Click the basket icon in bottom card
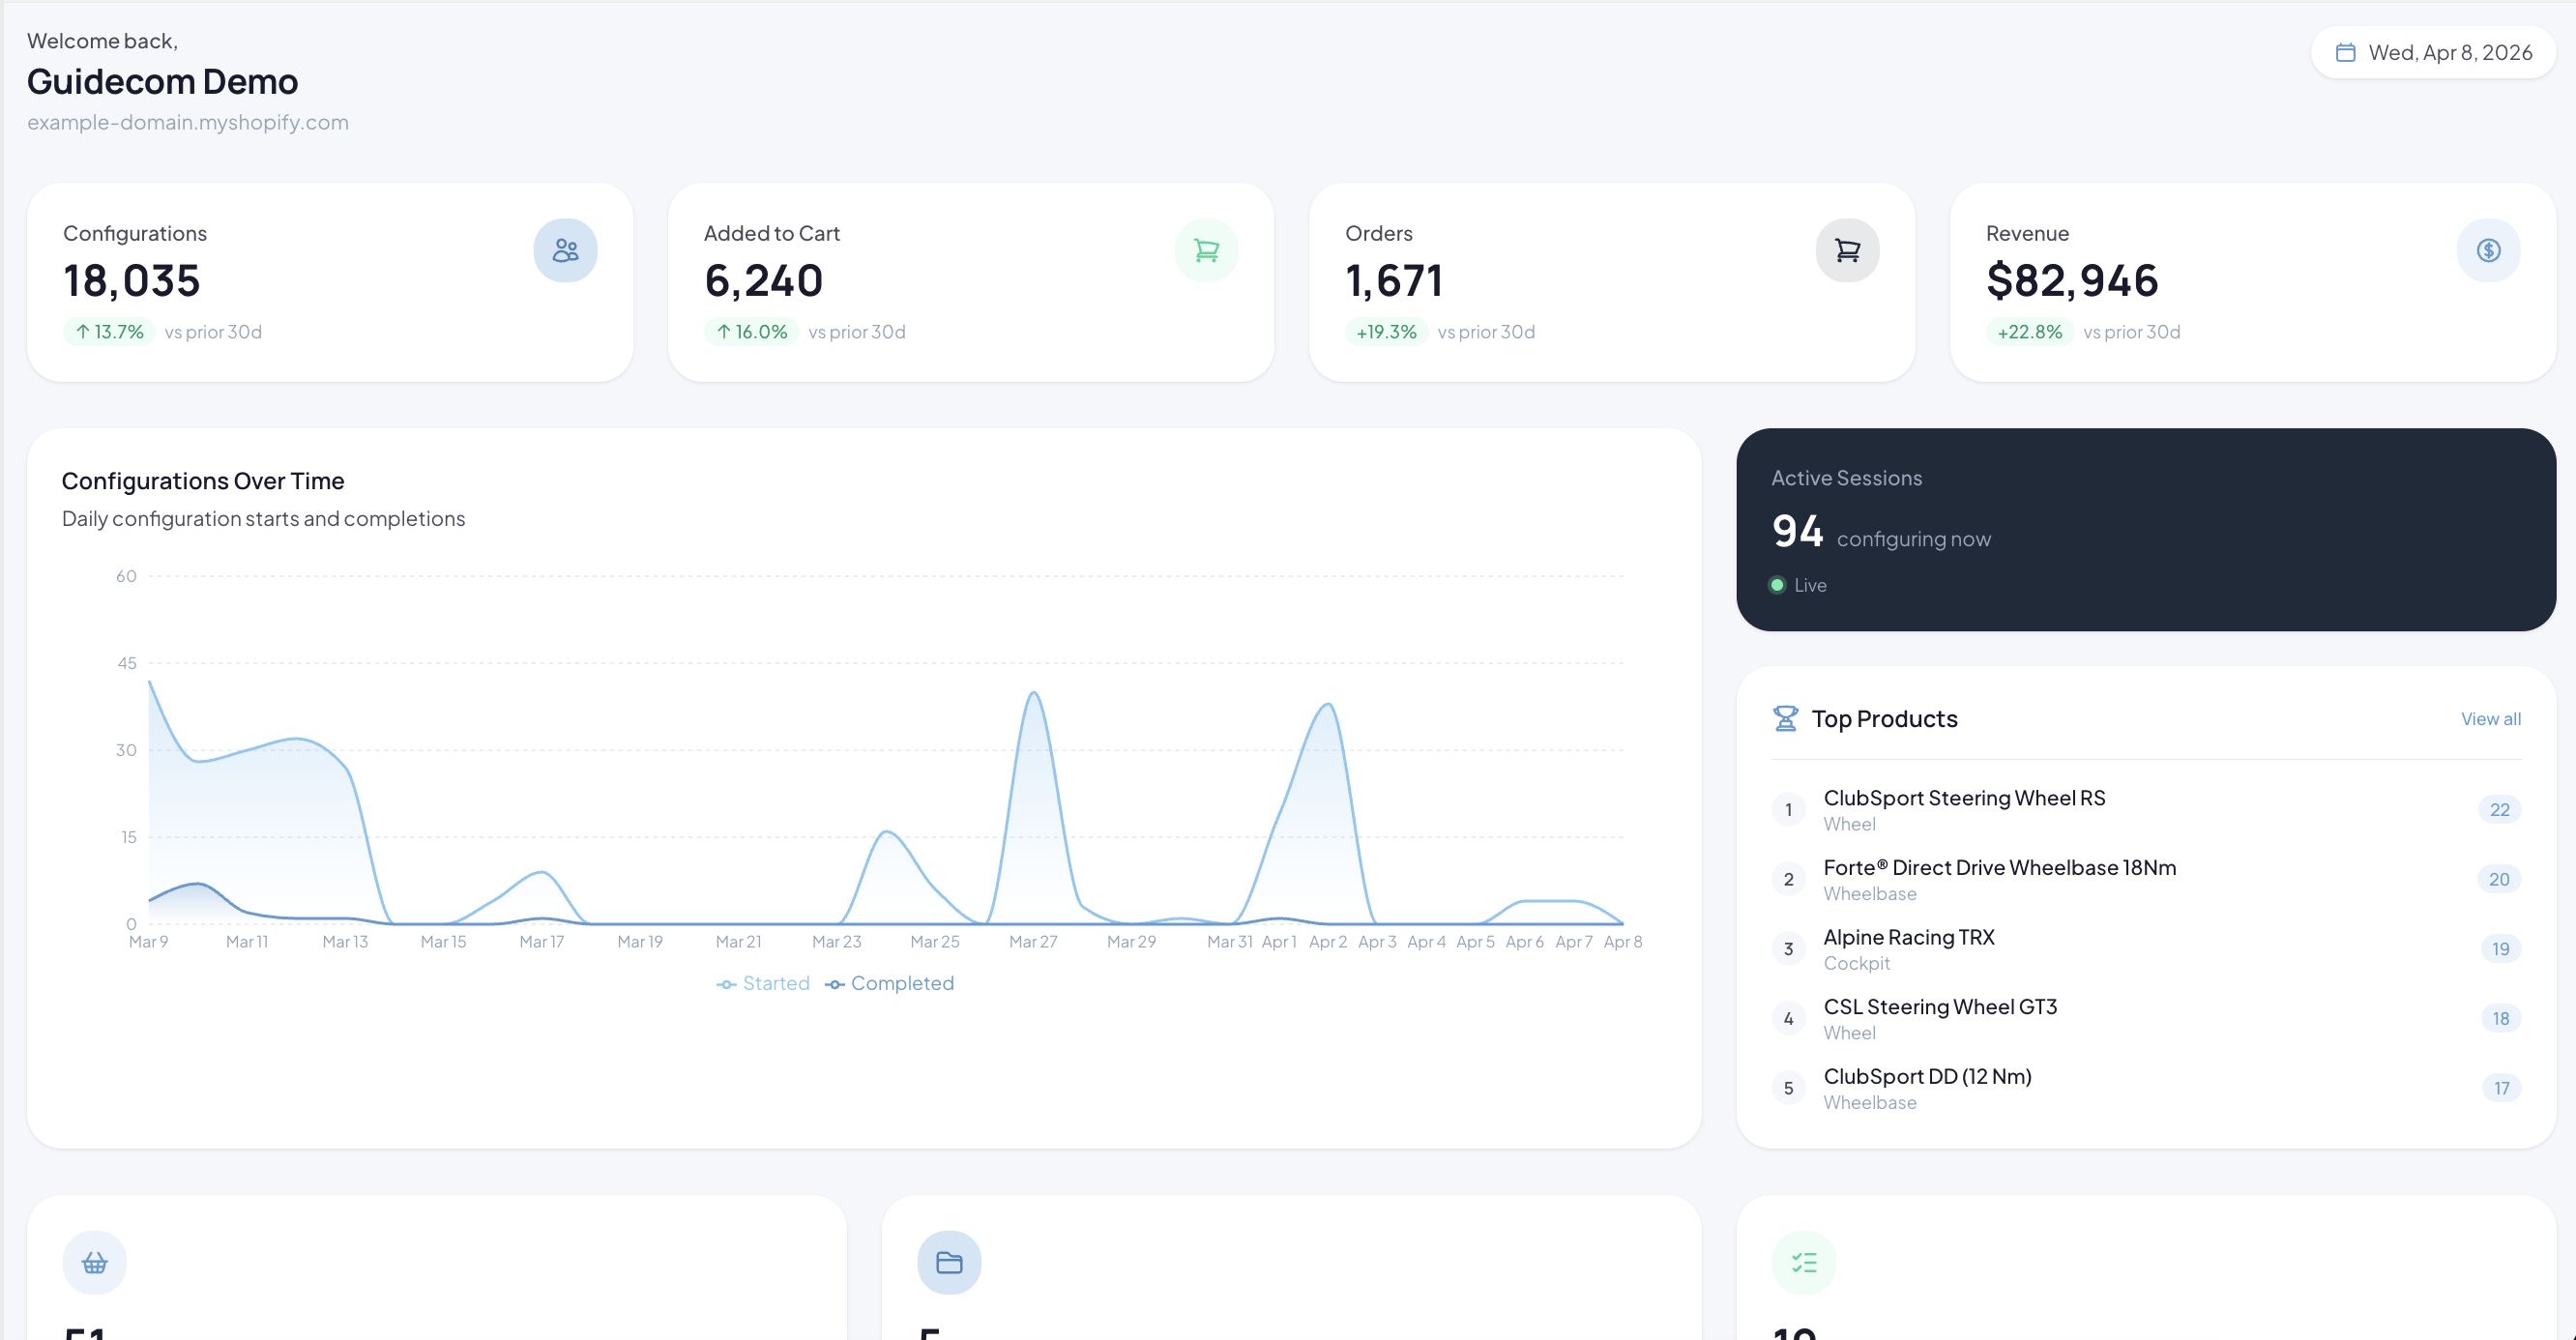Screen dimensions: 2576x1340 pos(95,1263)
